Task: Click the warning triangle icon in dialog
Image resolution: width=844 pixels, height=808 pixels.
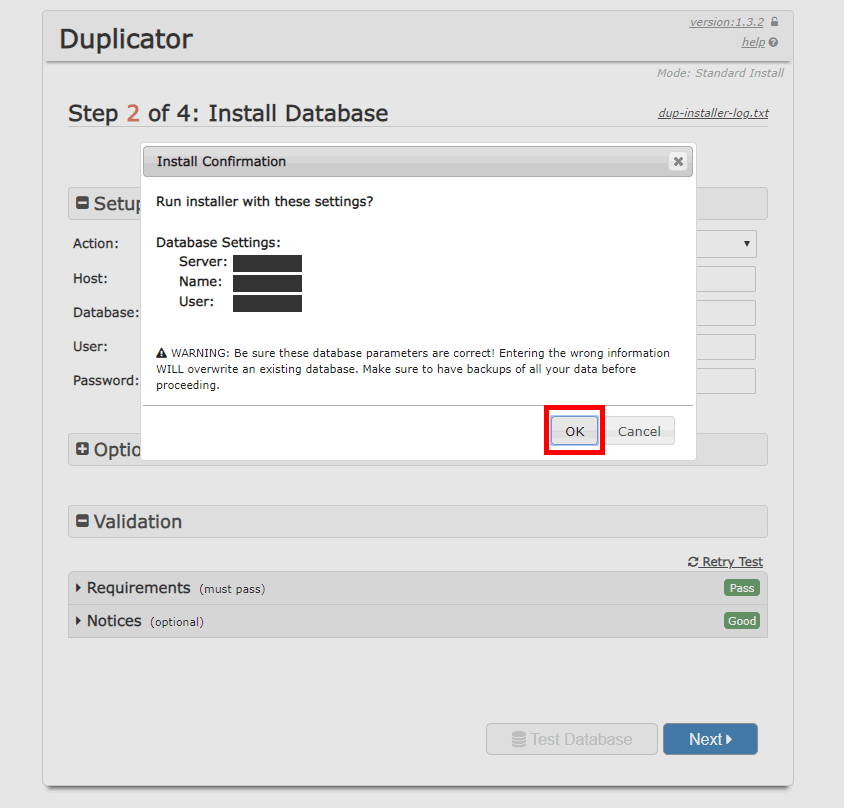Action: coord(162,353)
